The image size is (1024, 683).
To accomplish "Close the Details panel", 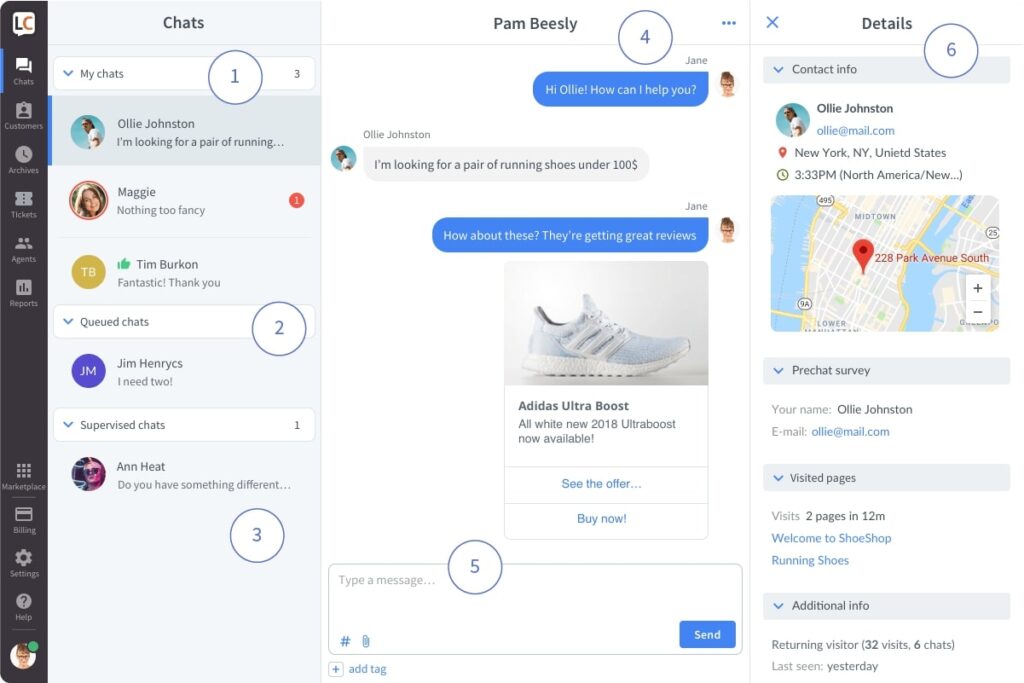I will pyautogui.click(x=771, y=23).
